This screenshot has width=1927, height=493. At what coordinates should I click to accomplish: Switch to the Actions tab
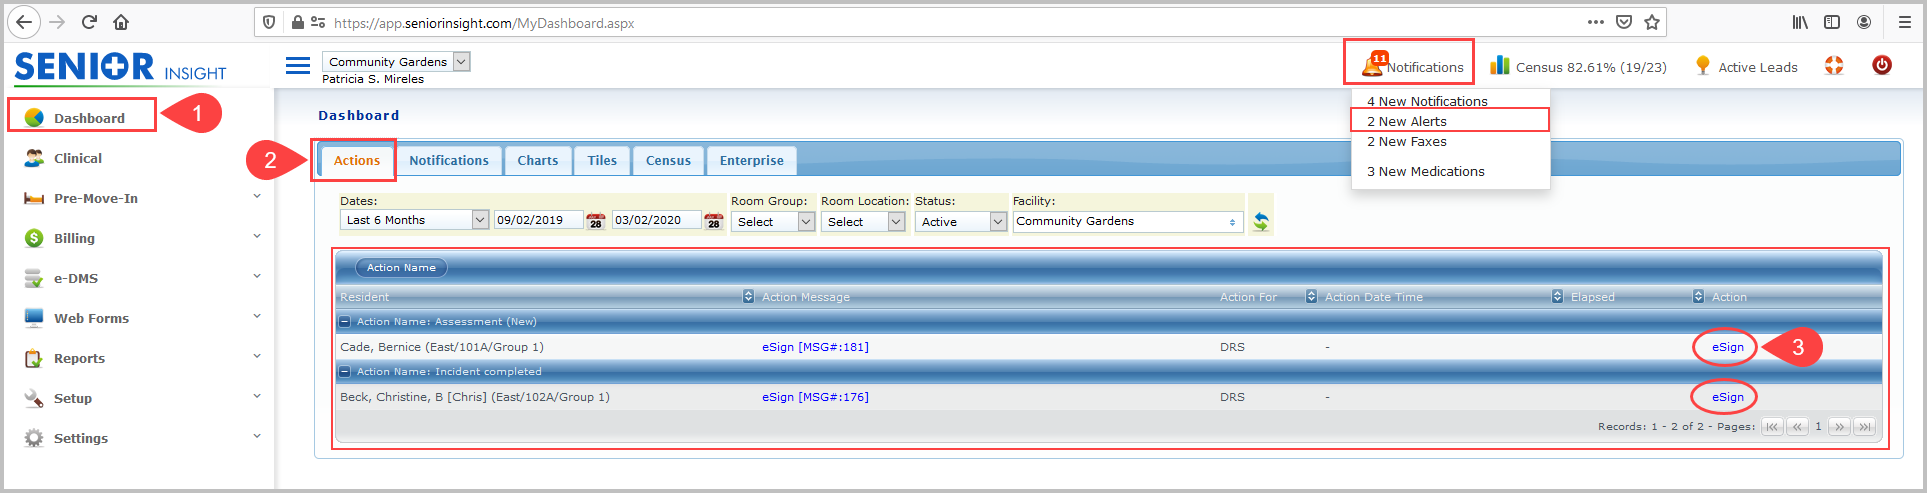pyautogui.click(x=357, y=160)
